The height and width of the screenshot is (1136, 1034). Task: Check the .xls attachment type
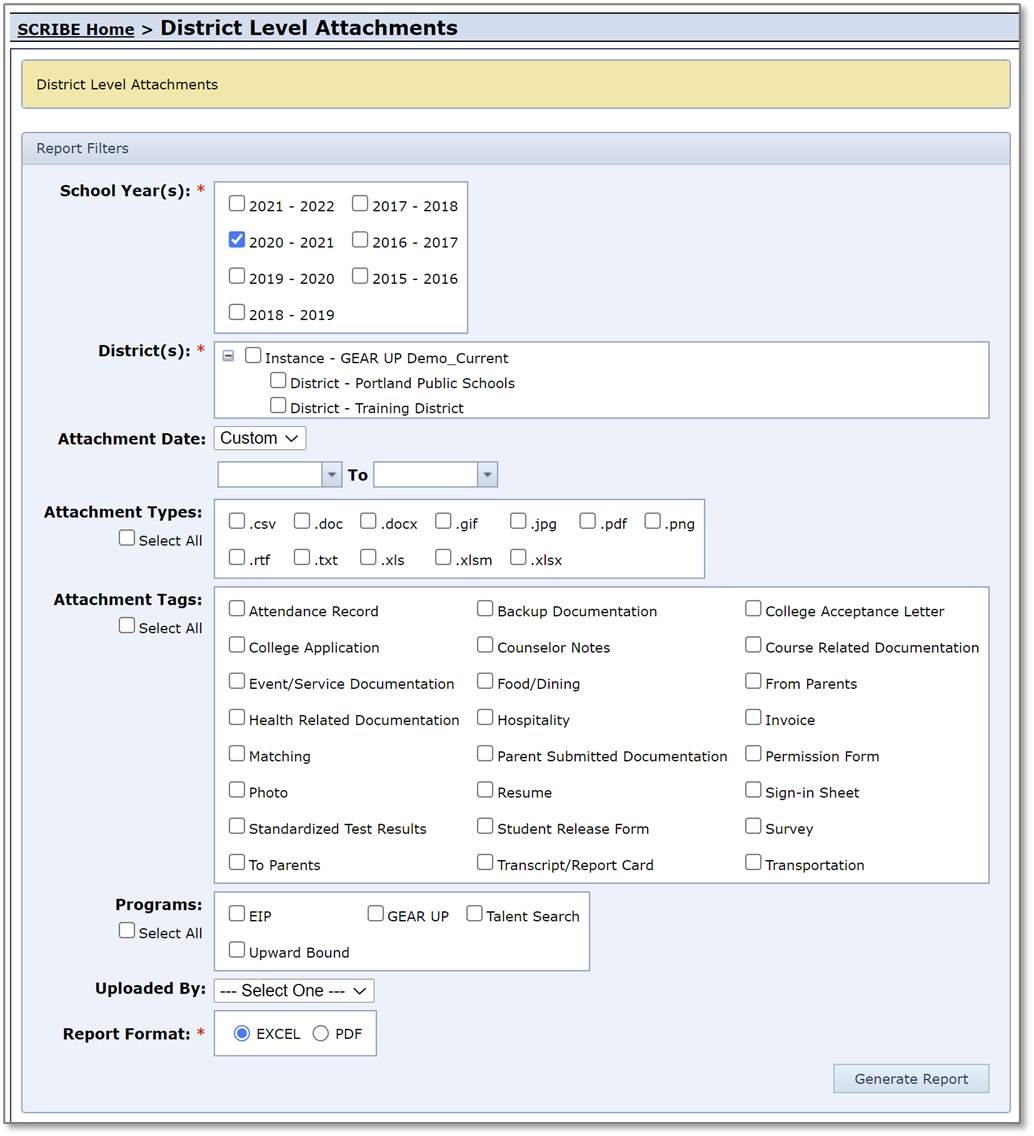tap(369, 557)
